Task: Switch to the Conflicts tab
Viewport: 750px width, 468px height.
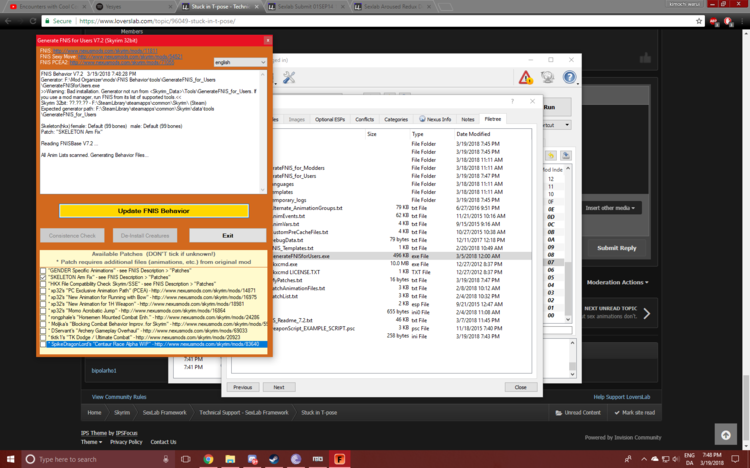Action: coord(364,120)
